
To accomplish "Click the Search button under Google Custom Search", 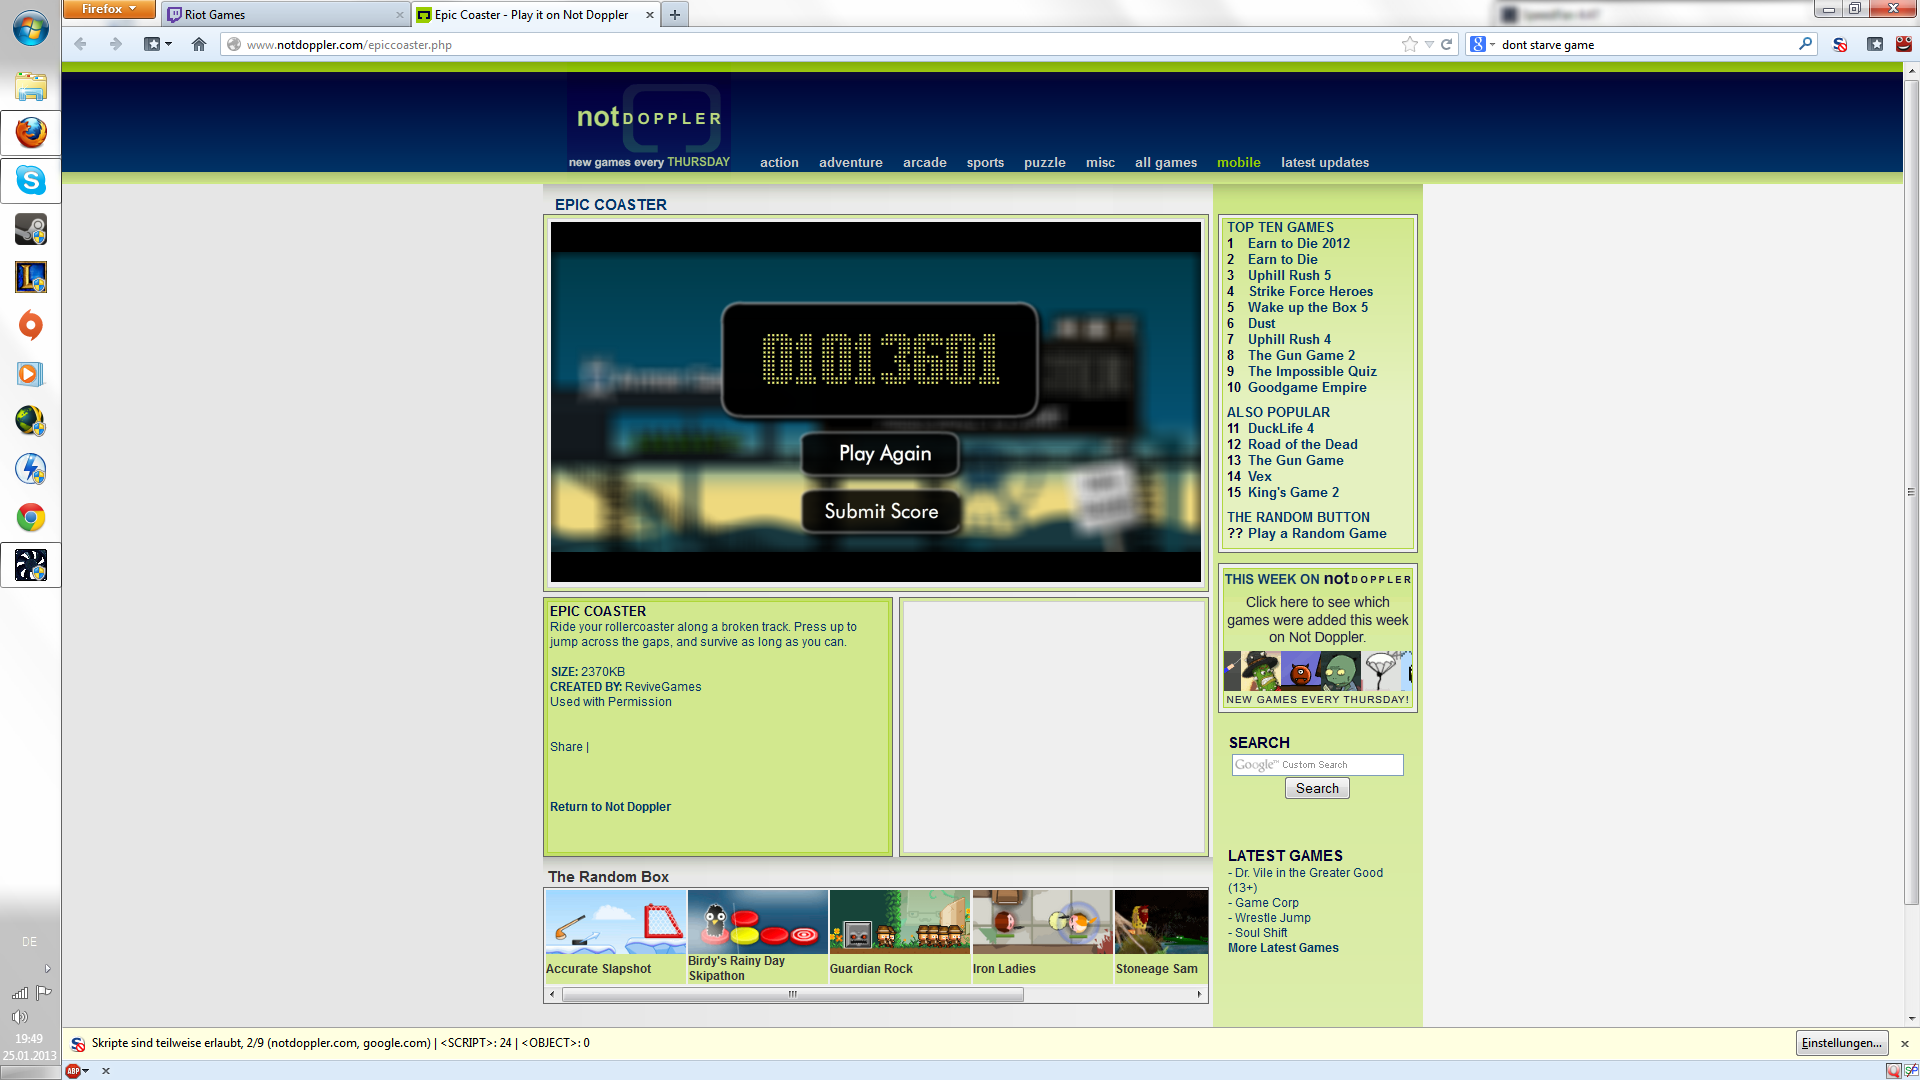I will point(1317,788).
